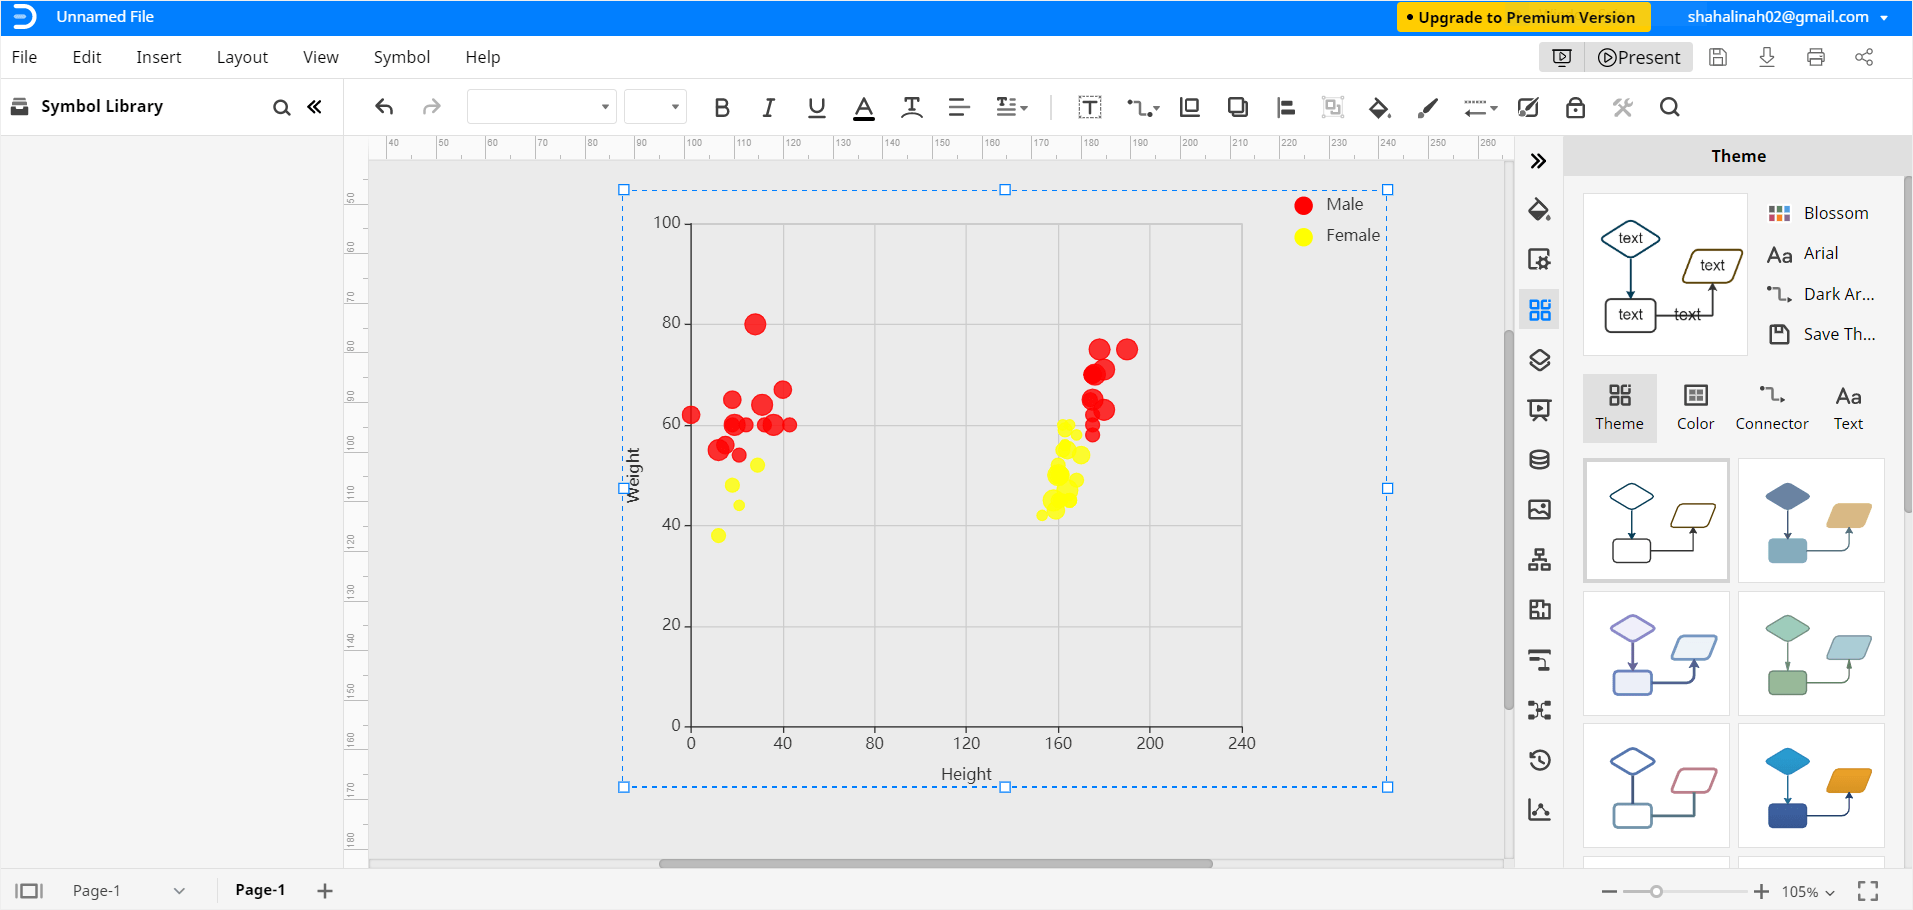Select the Insert Text tool
Image resolution: width=1913 pixels, height=910 pixels.
tap(1089, 107)
